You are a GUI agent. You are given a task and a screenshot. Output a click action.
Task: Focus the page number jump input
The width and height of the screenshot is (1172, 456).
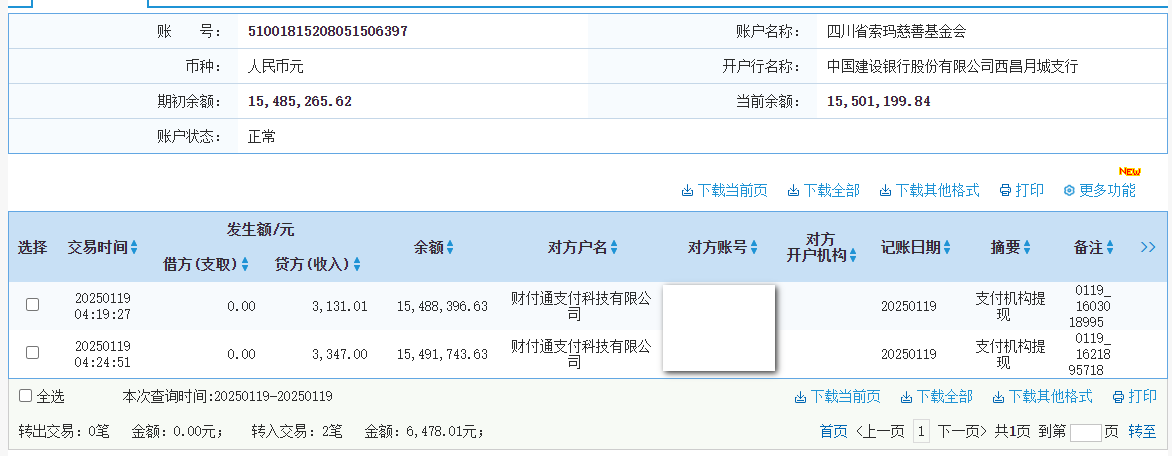[x=1086, y=432]
